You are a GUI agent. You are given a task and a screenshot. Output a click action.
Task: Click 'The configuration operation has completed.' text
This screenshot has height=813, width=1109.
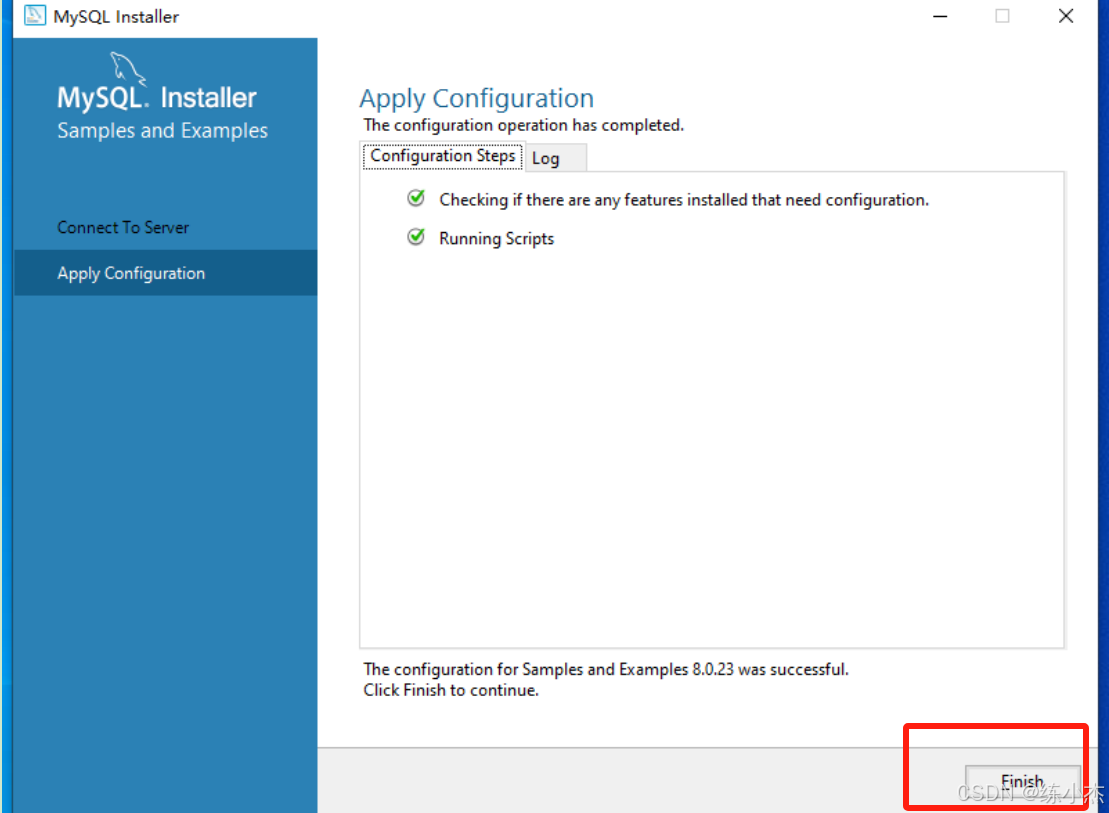tap(523, 125)
